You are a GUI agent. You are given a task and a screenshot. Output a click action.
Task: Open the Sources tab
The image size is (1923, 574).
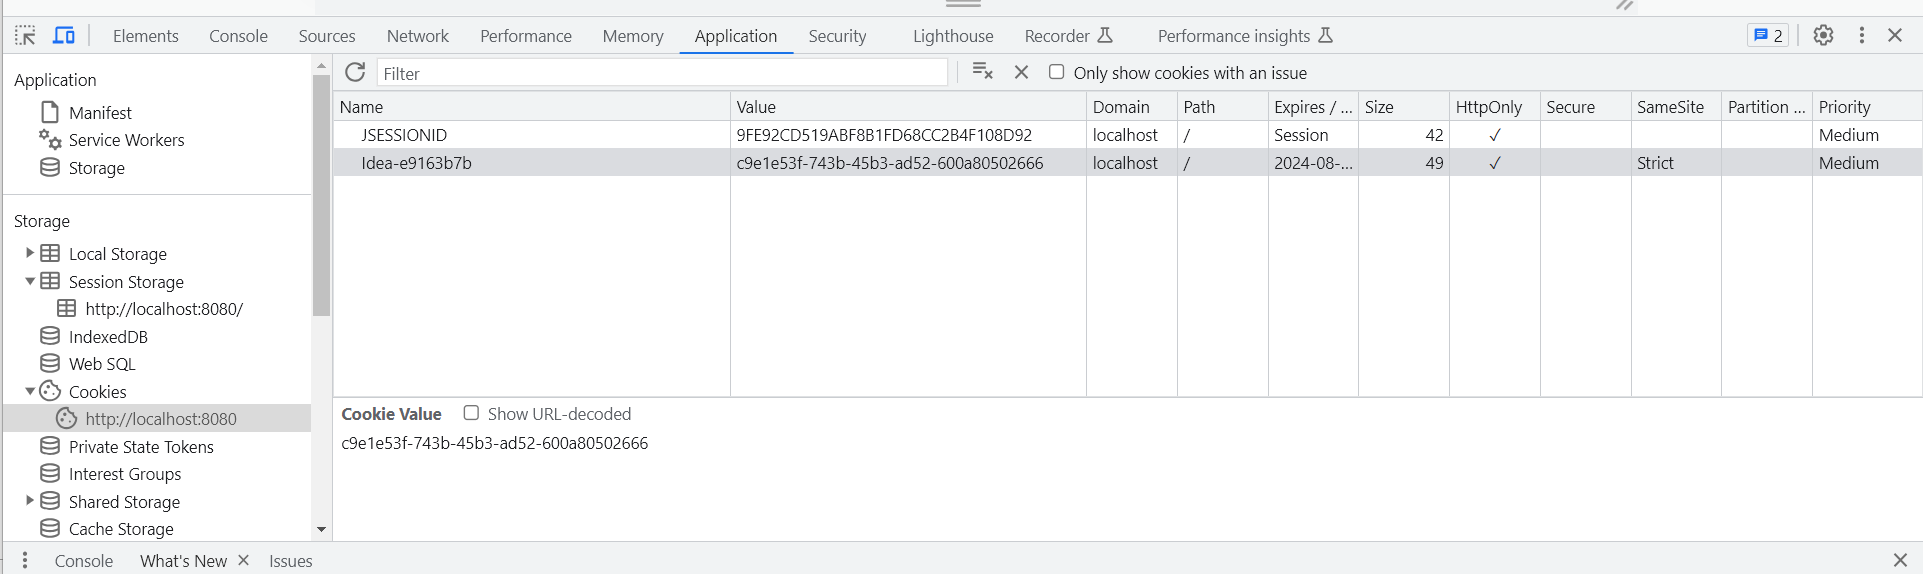coord(327,36)
